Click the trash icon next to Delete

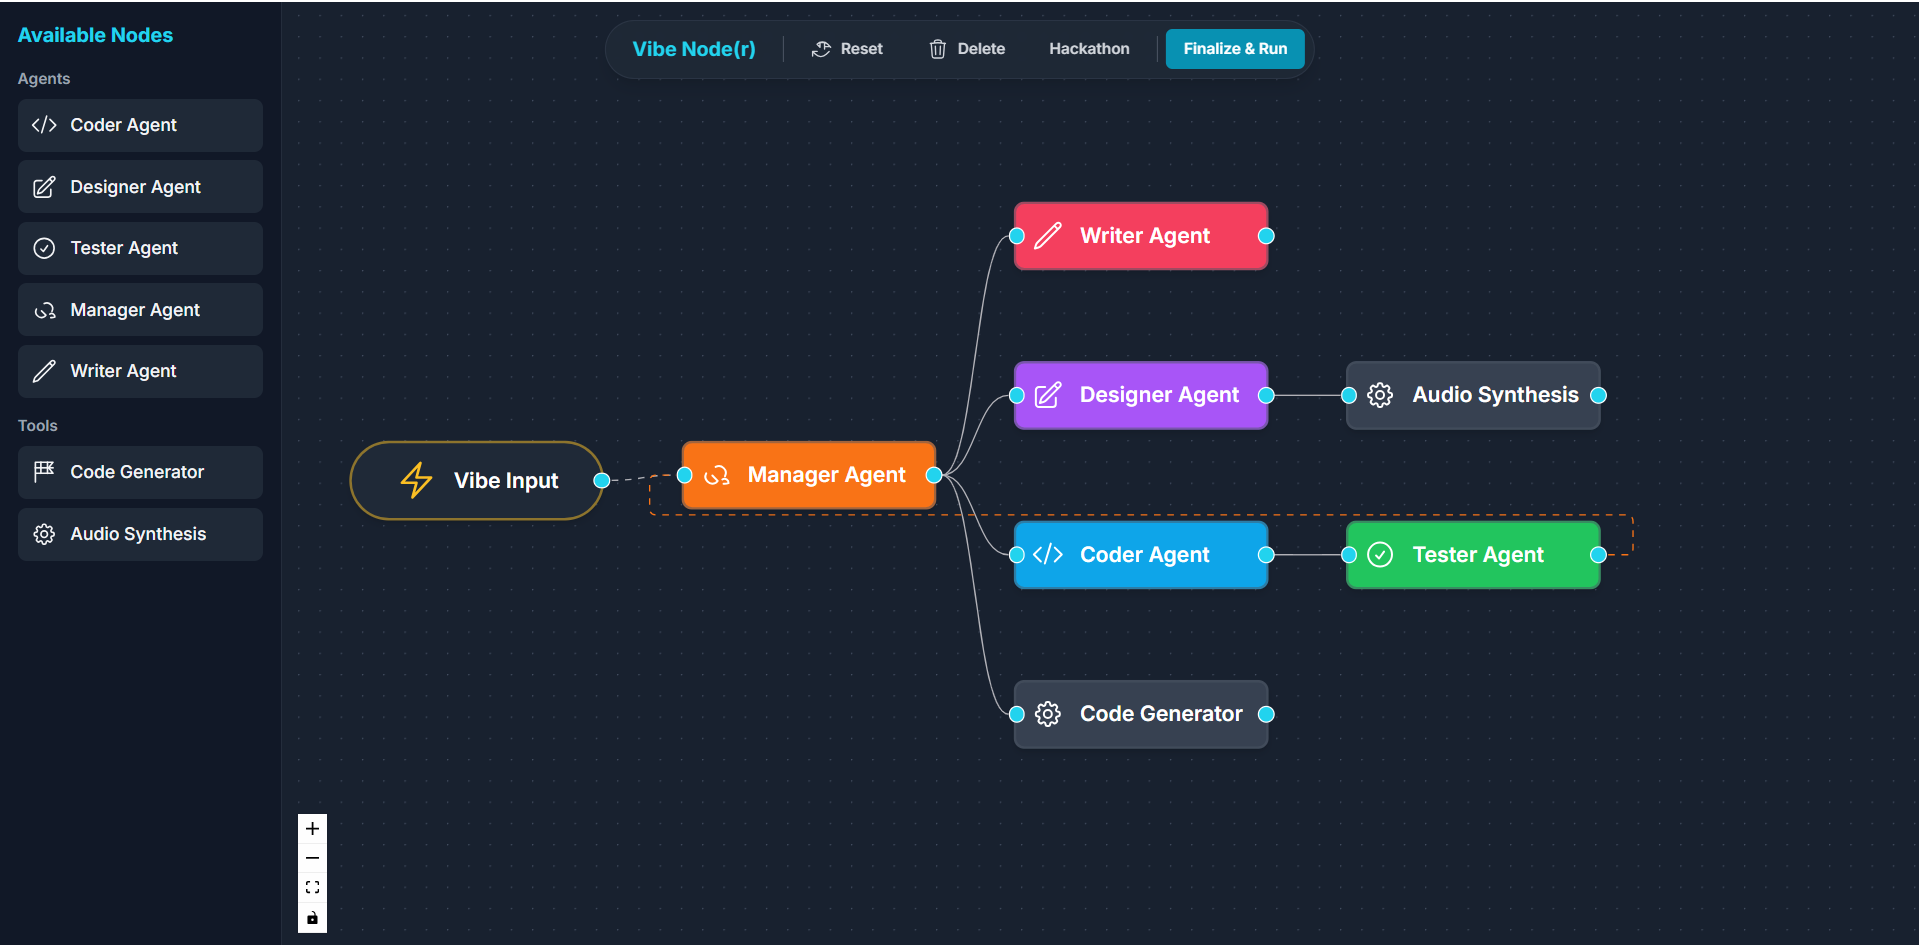(x=937, y=48)
